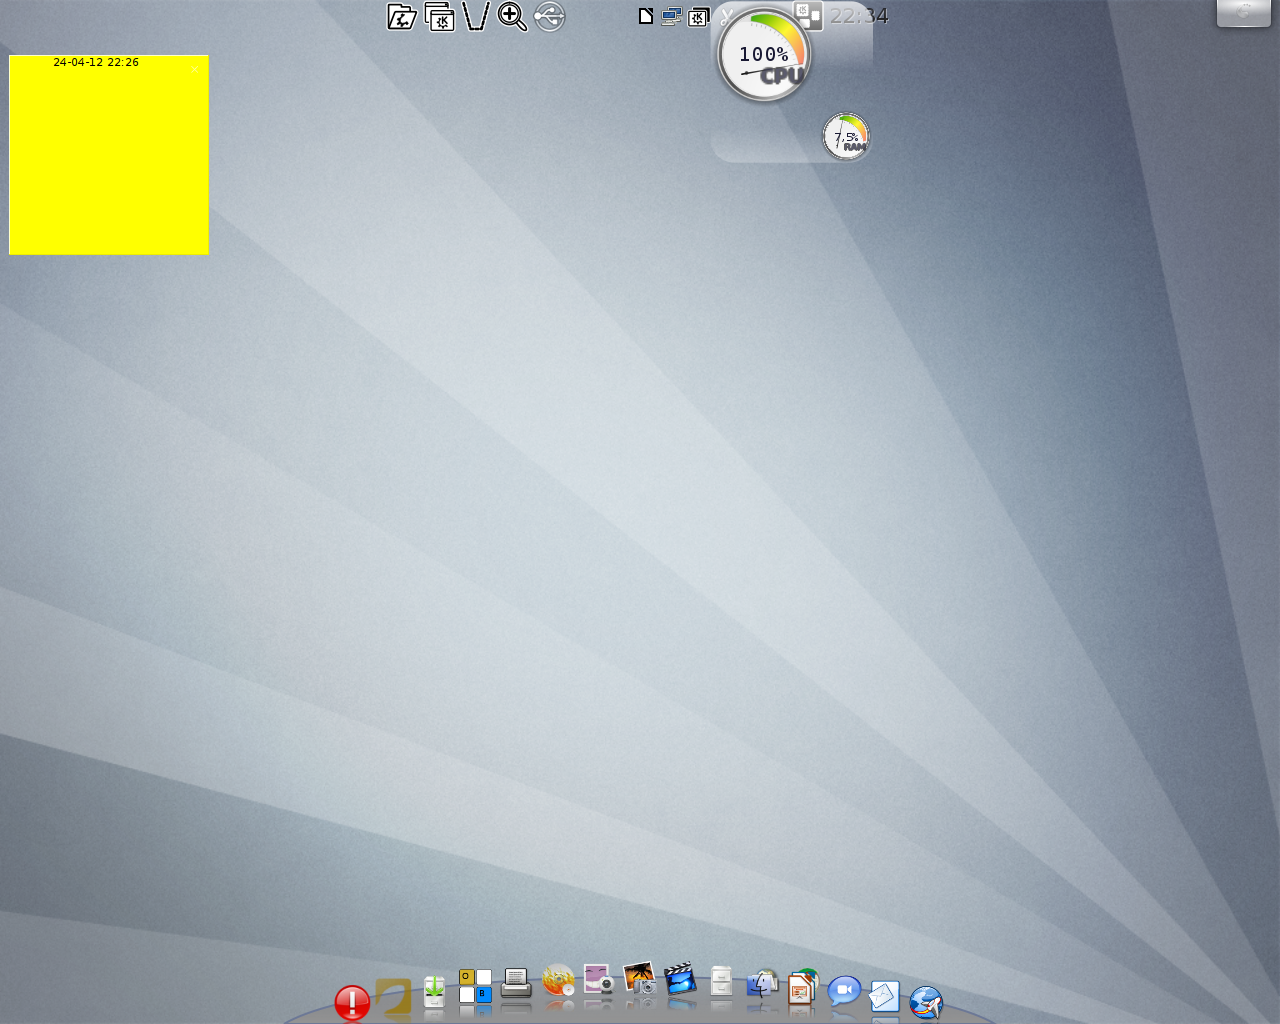This screenshot has width=1280, height=1024.
Task: Launch the mail envelope app in dock
Action: [x=885, y=997]
